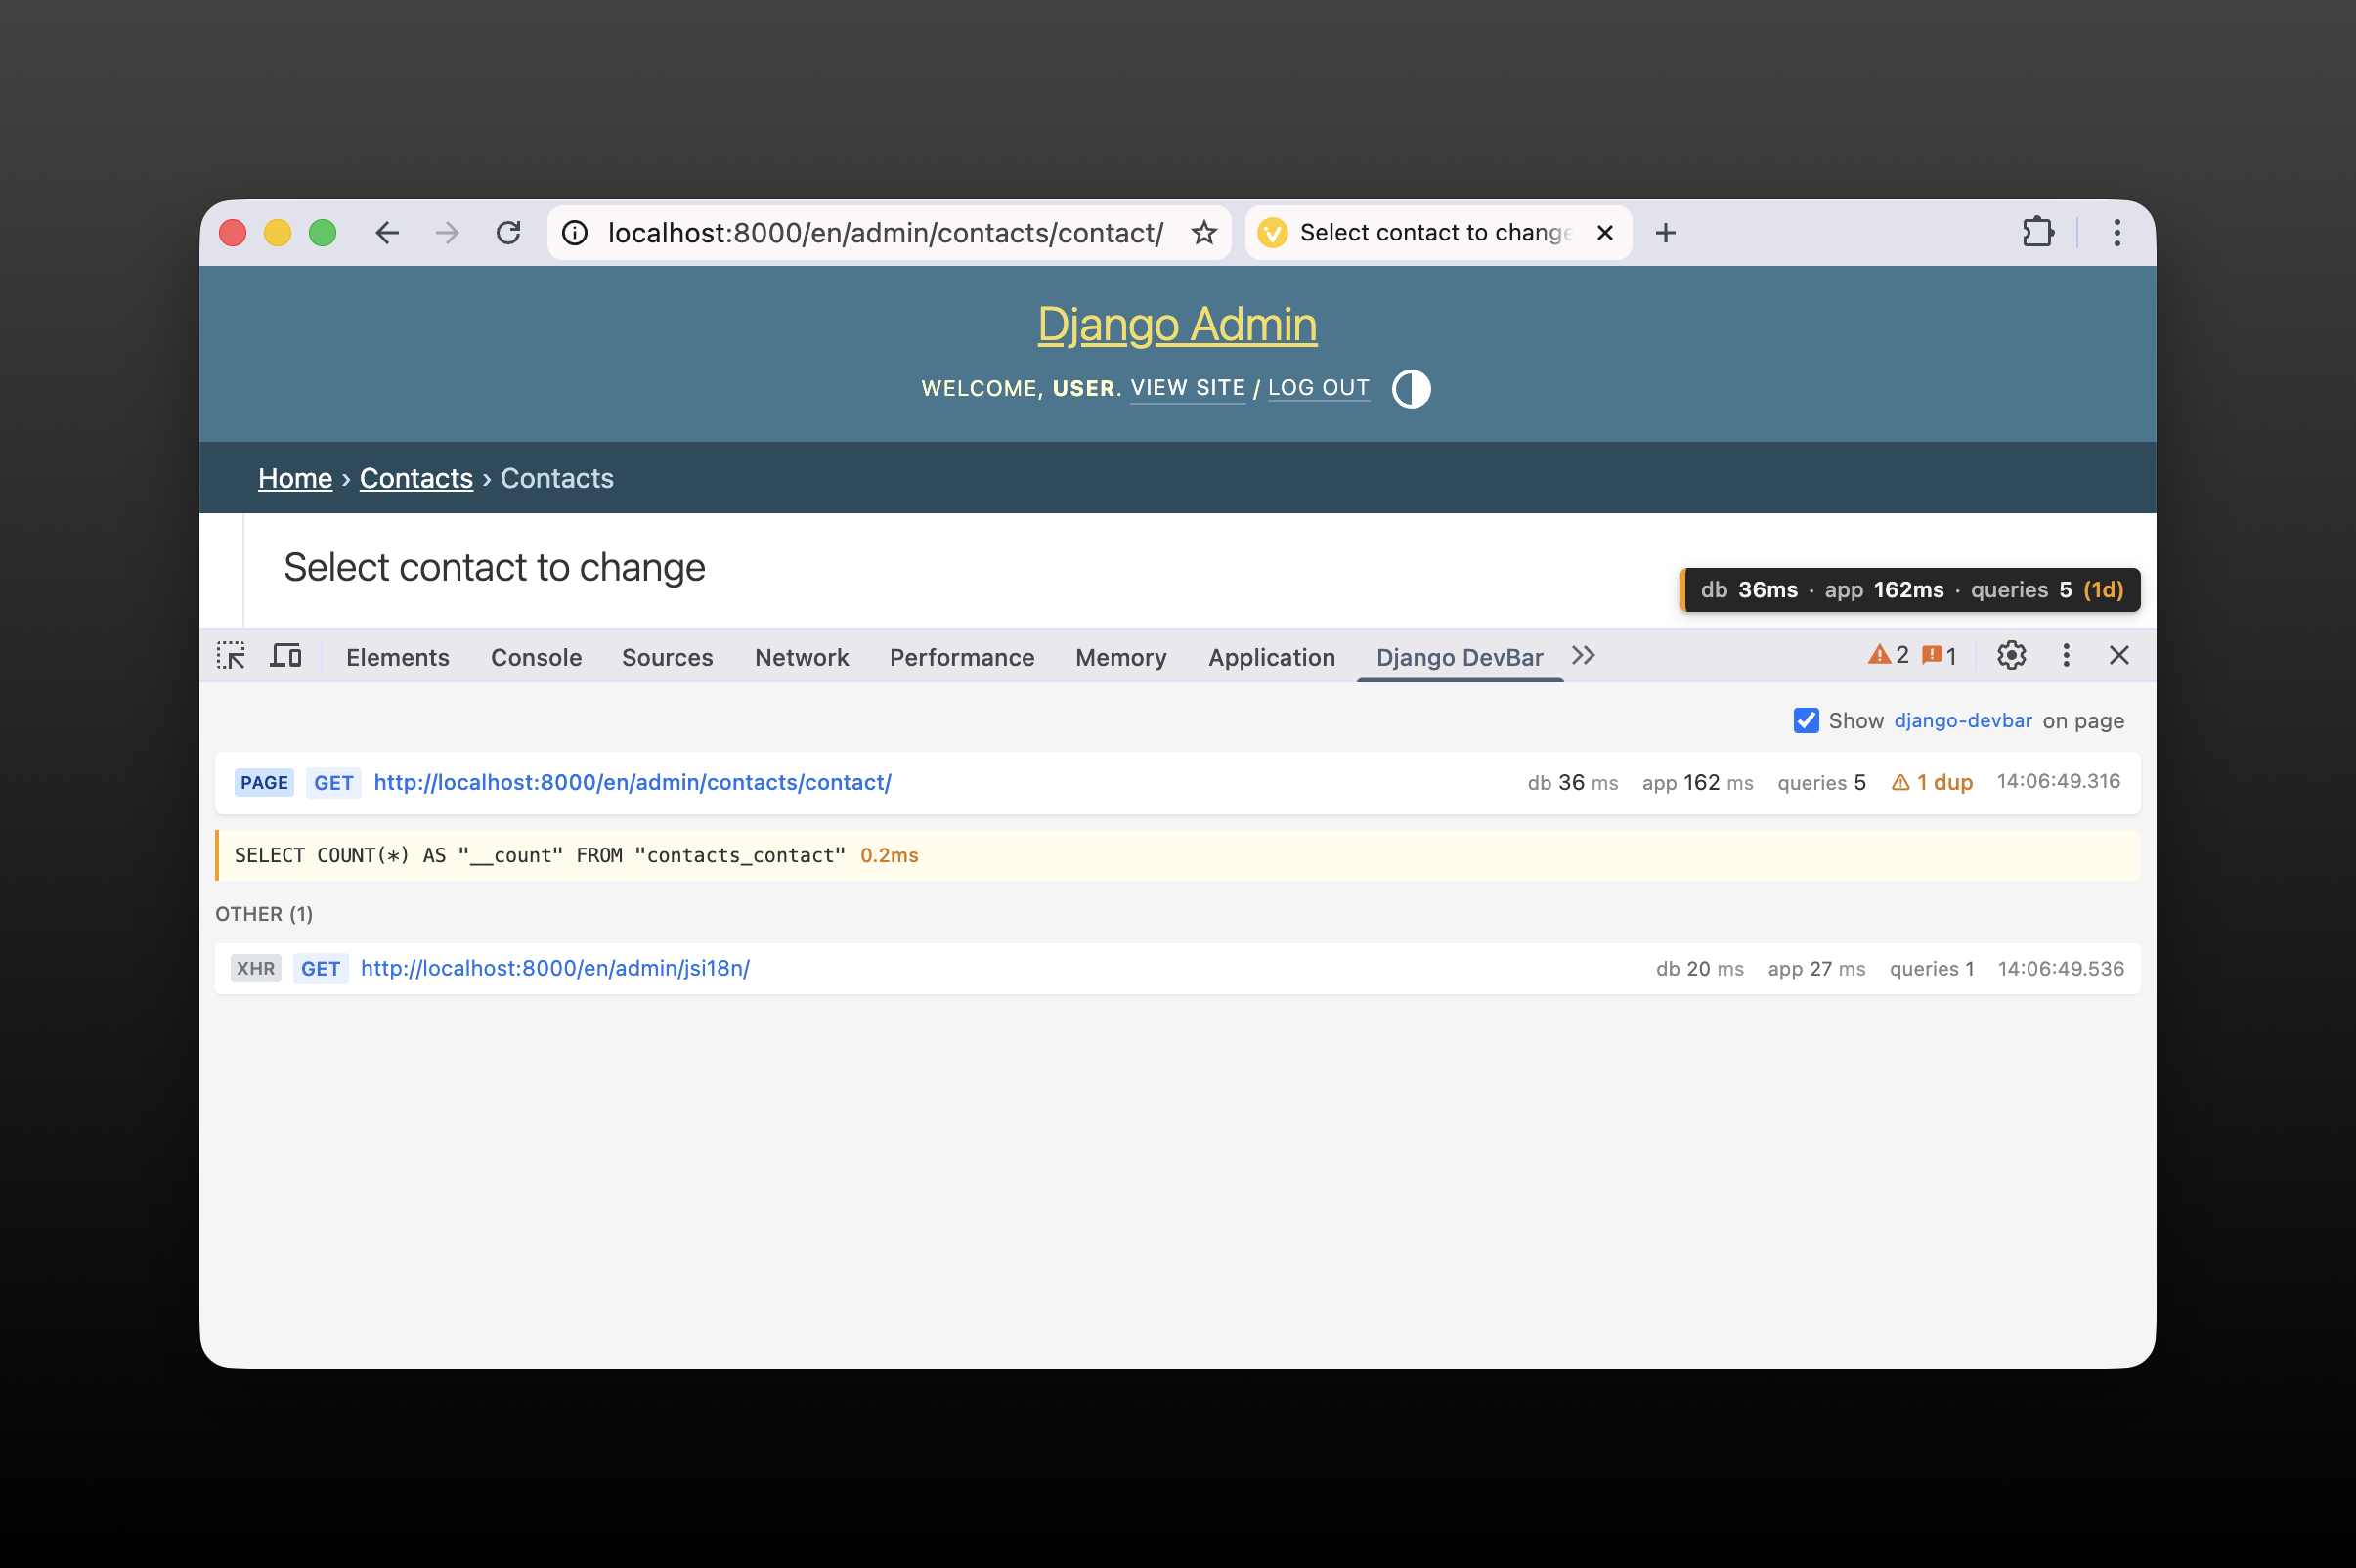Viewport: 2356px width, 1568px height.
Task: Activate the inspect element picker icon
Action: click(x=231, y=656)
